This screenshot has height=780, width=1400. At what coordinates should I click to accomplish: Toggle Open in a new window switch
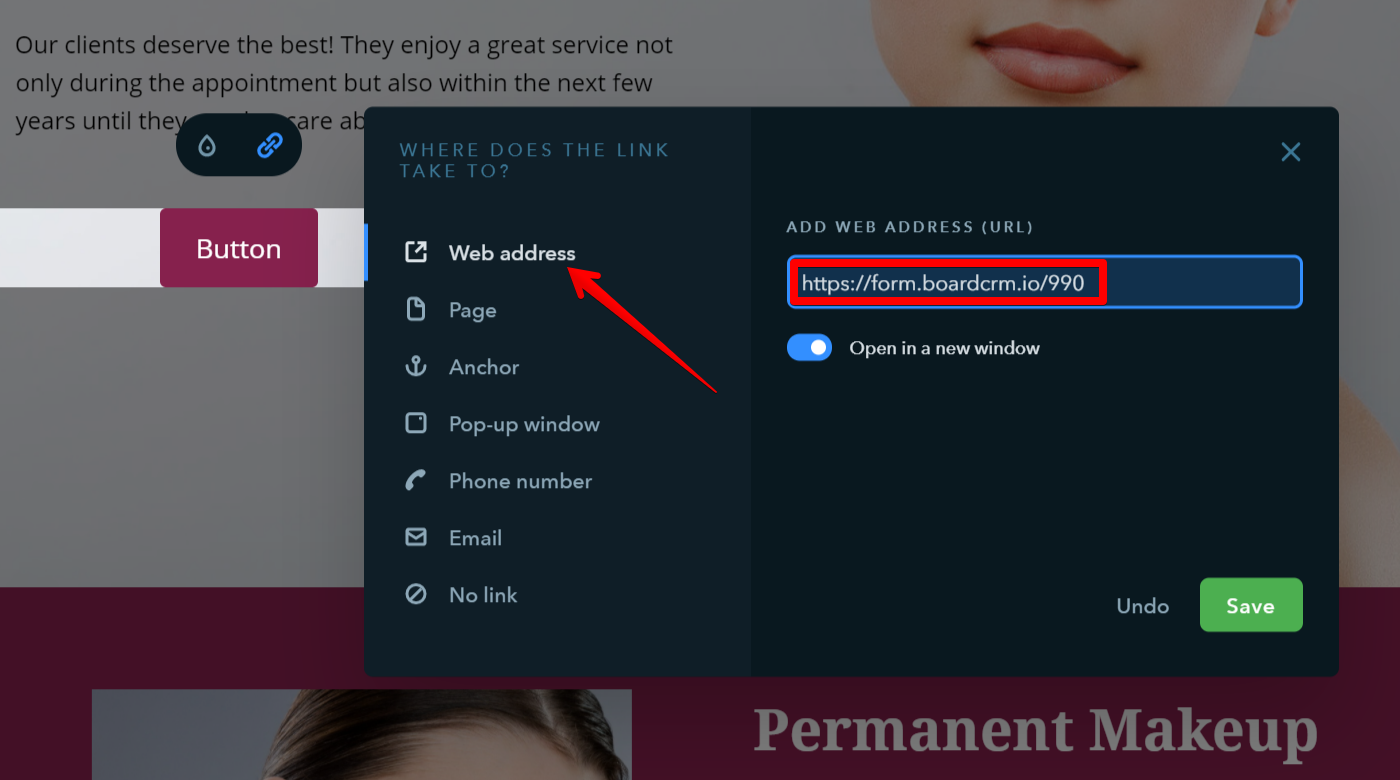point(809,347)
